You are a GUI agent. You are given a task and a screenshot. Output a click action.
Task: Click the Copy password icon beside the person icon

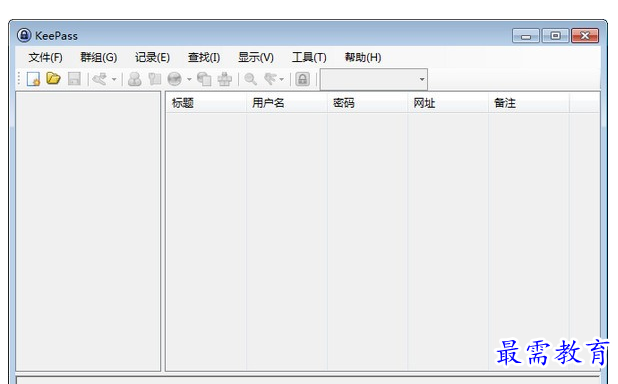[155, 79]
